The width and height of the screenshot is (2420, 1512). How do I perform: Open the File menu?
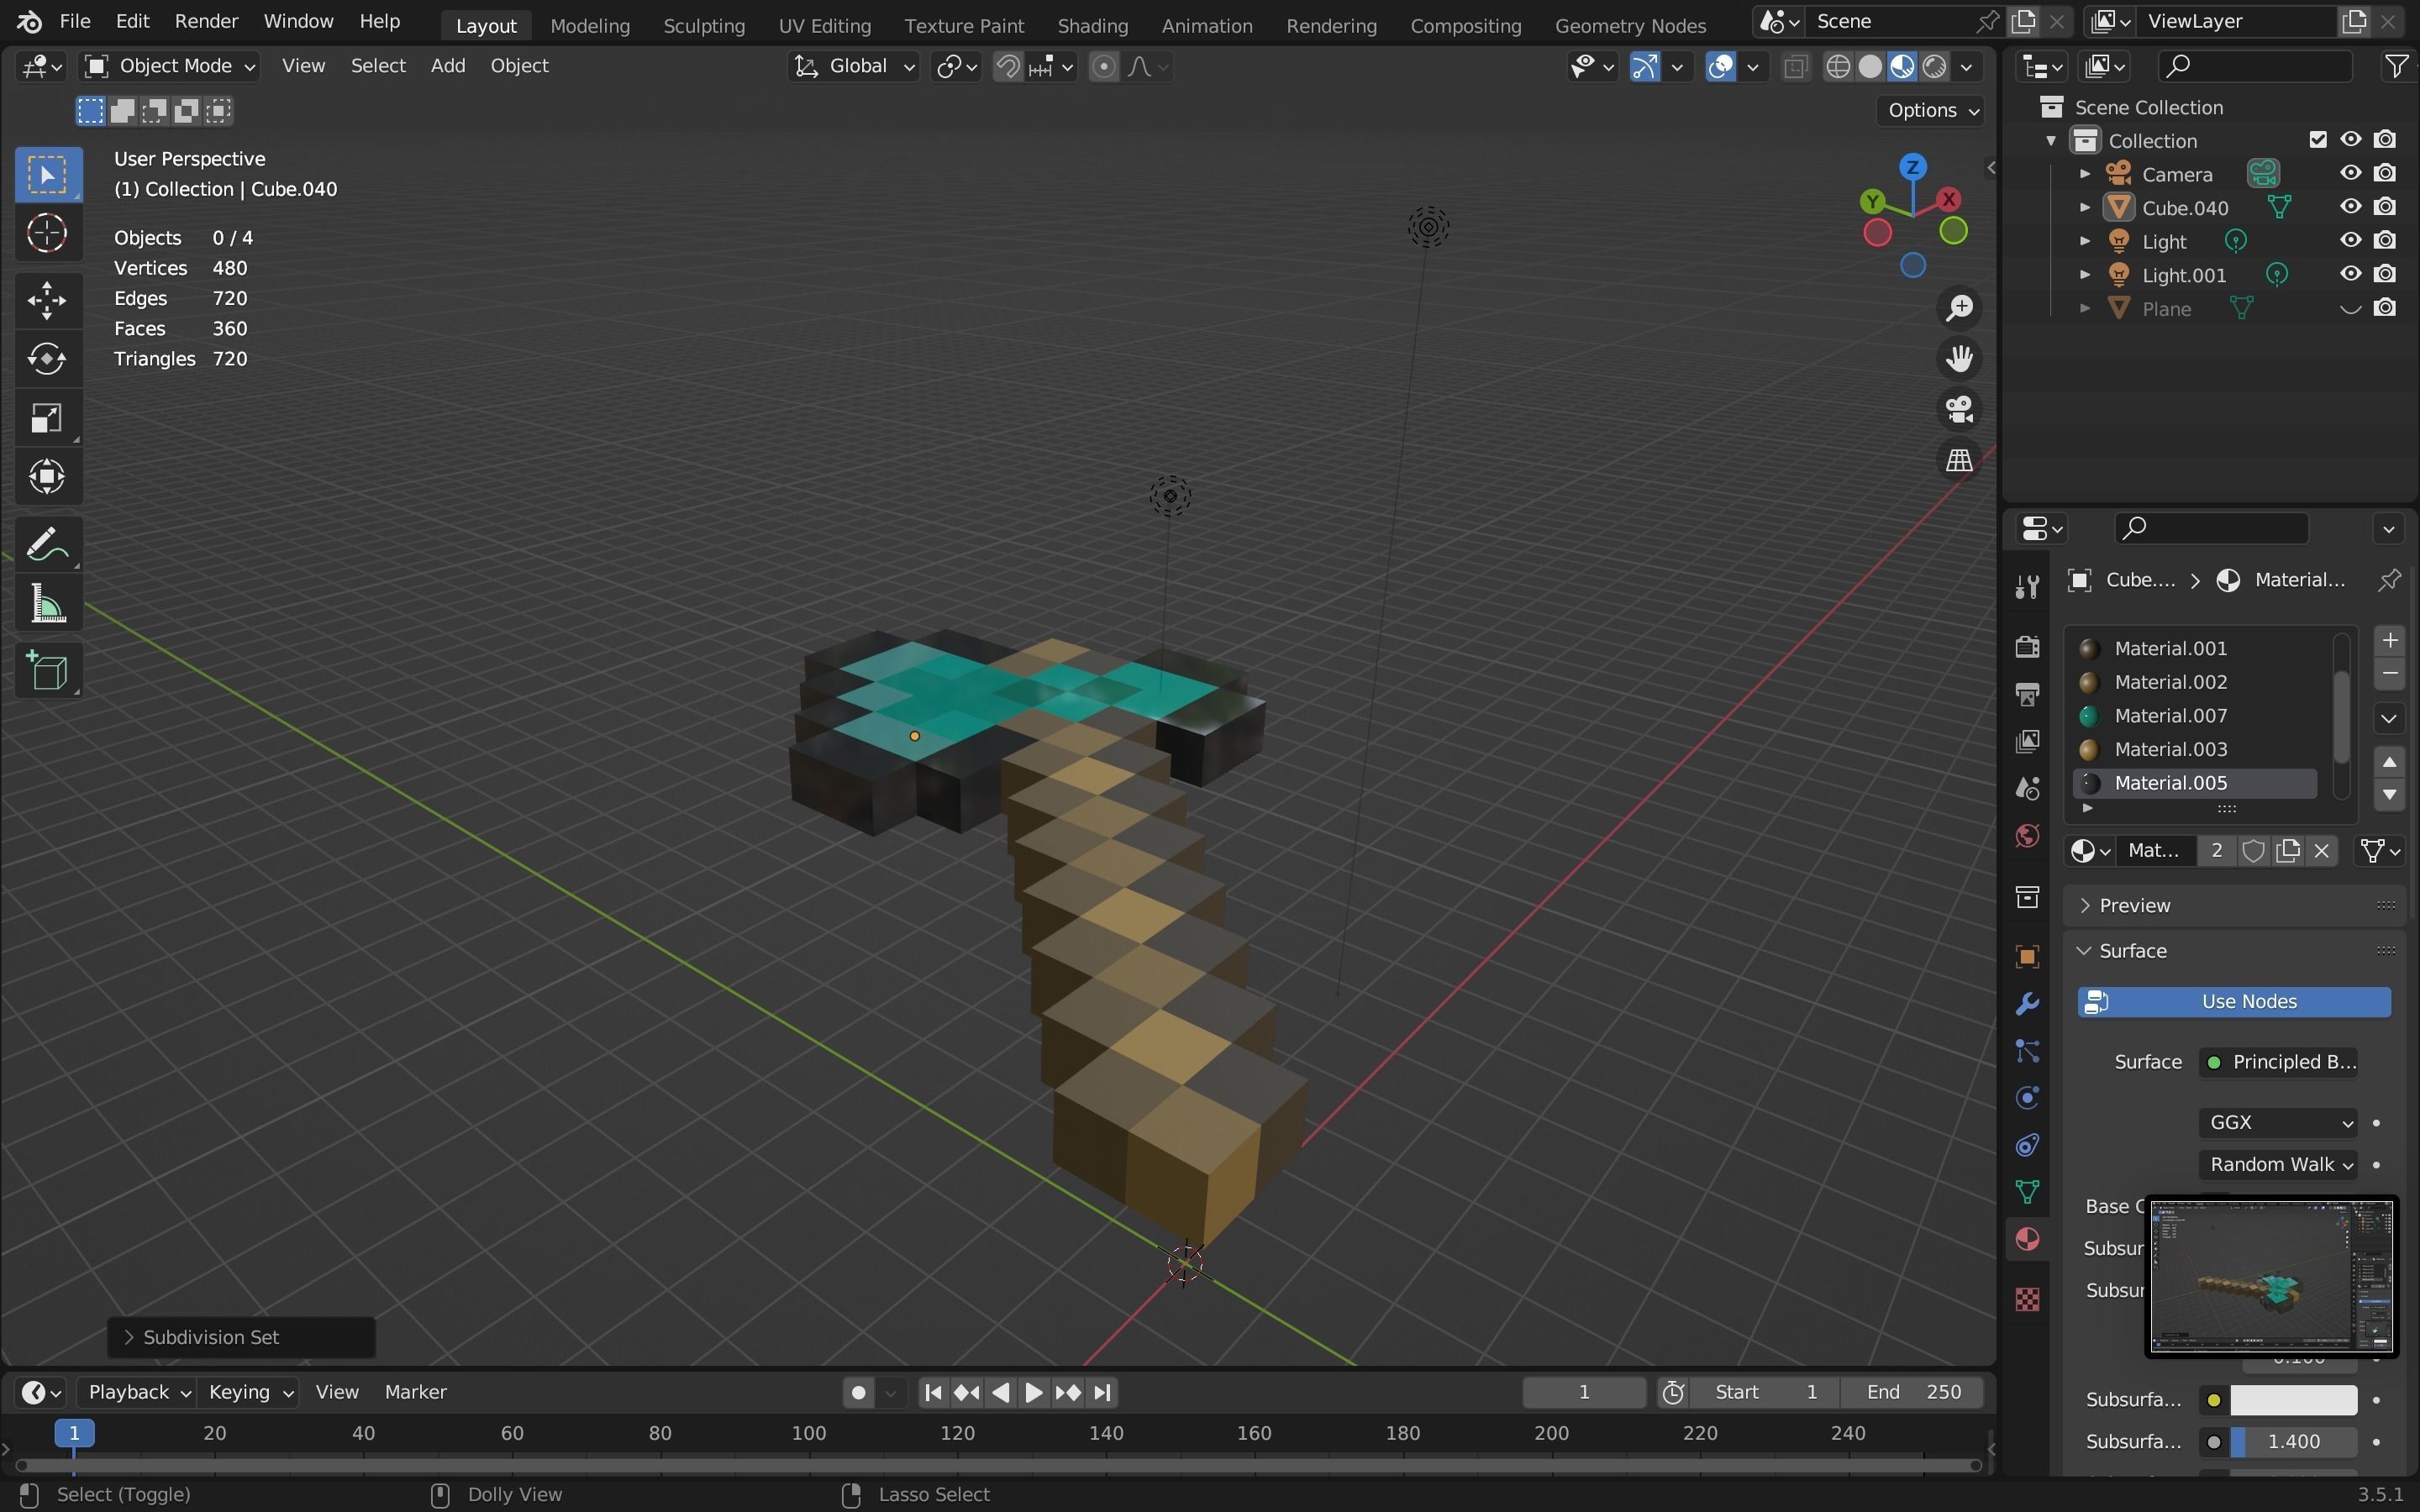pos(75,21)
